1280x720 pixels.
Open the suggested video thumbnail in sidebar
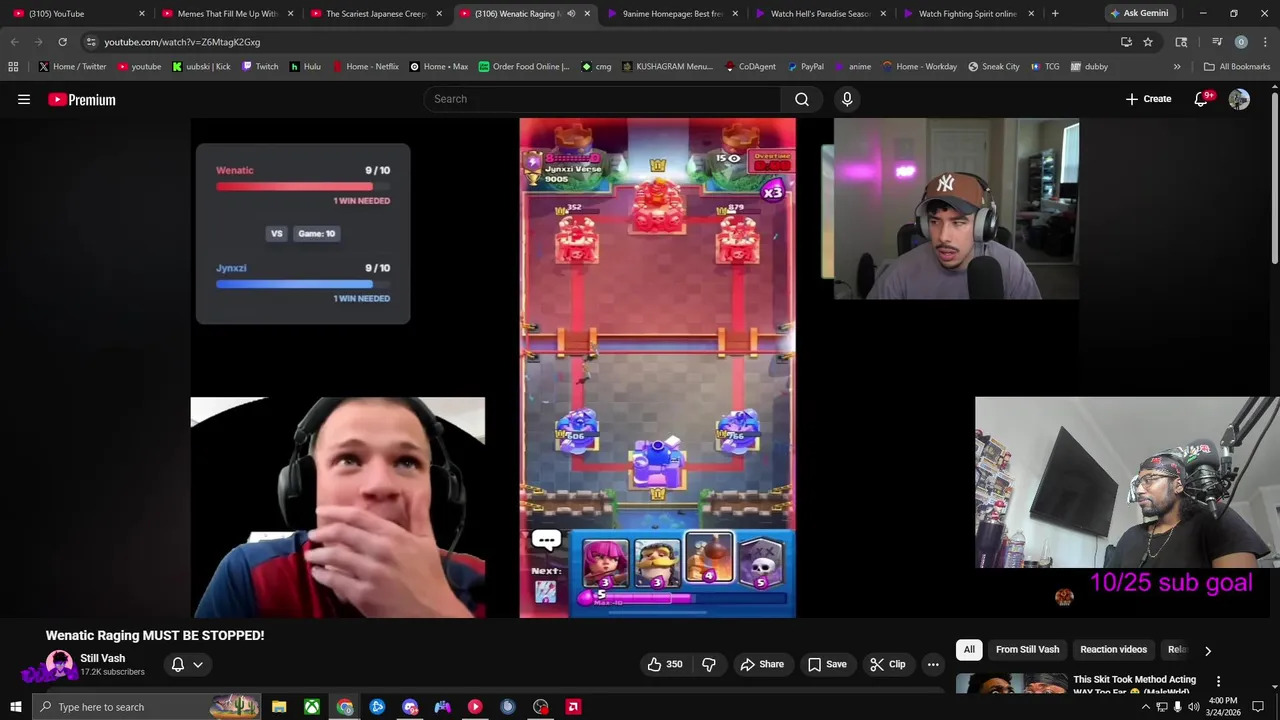click(1010, 684)
